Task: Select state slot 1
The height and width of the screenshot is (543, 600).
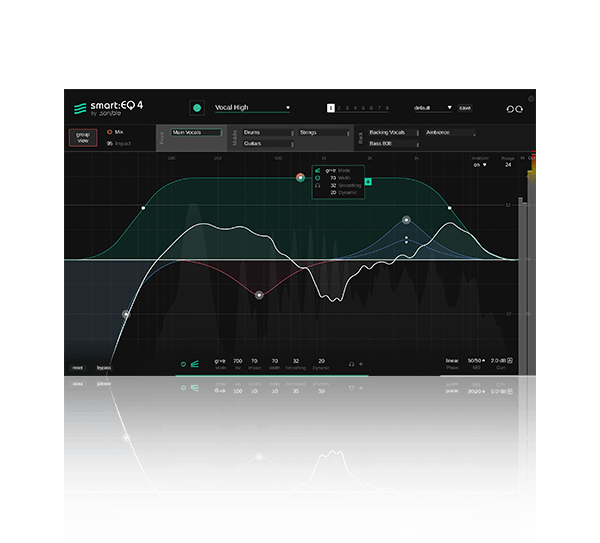Action: 331,108
